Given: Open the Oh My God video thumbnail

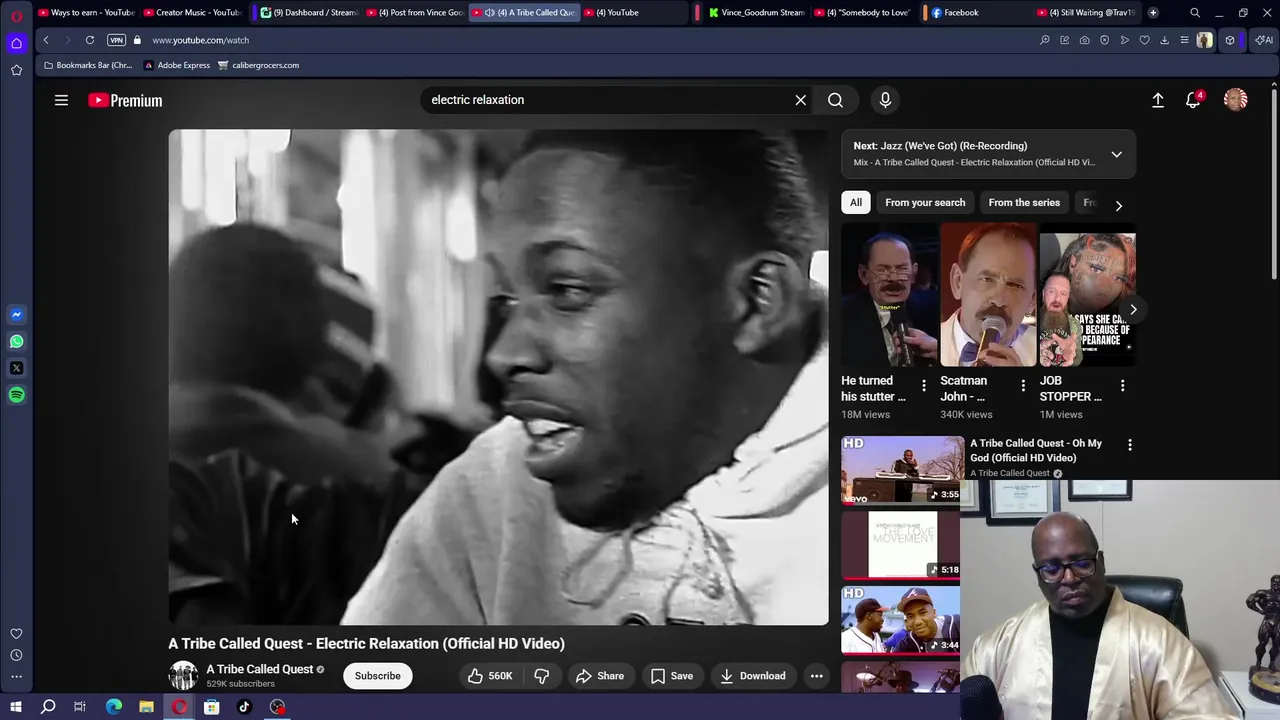Looking at the screenshot, I should 901,470.
